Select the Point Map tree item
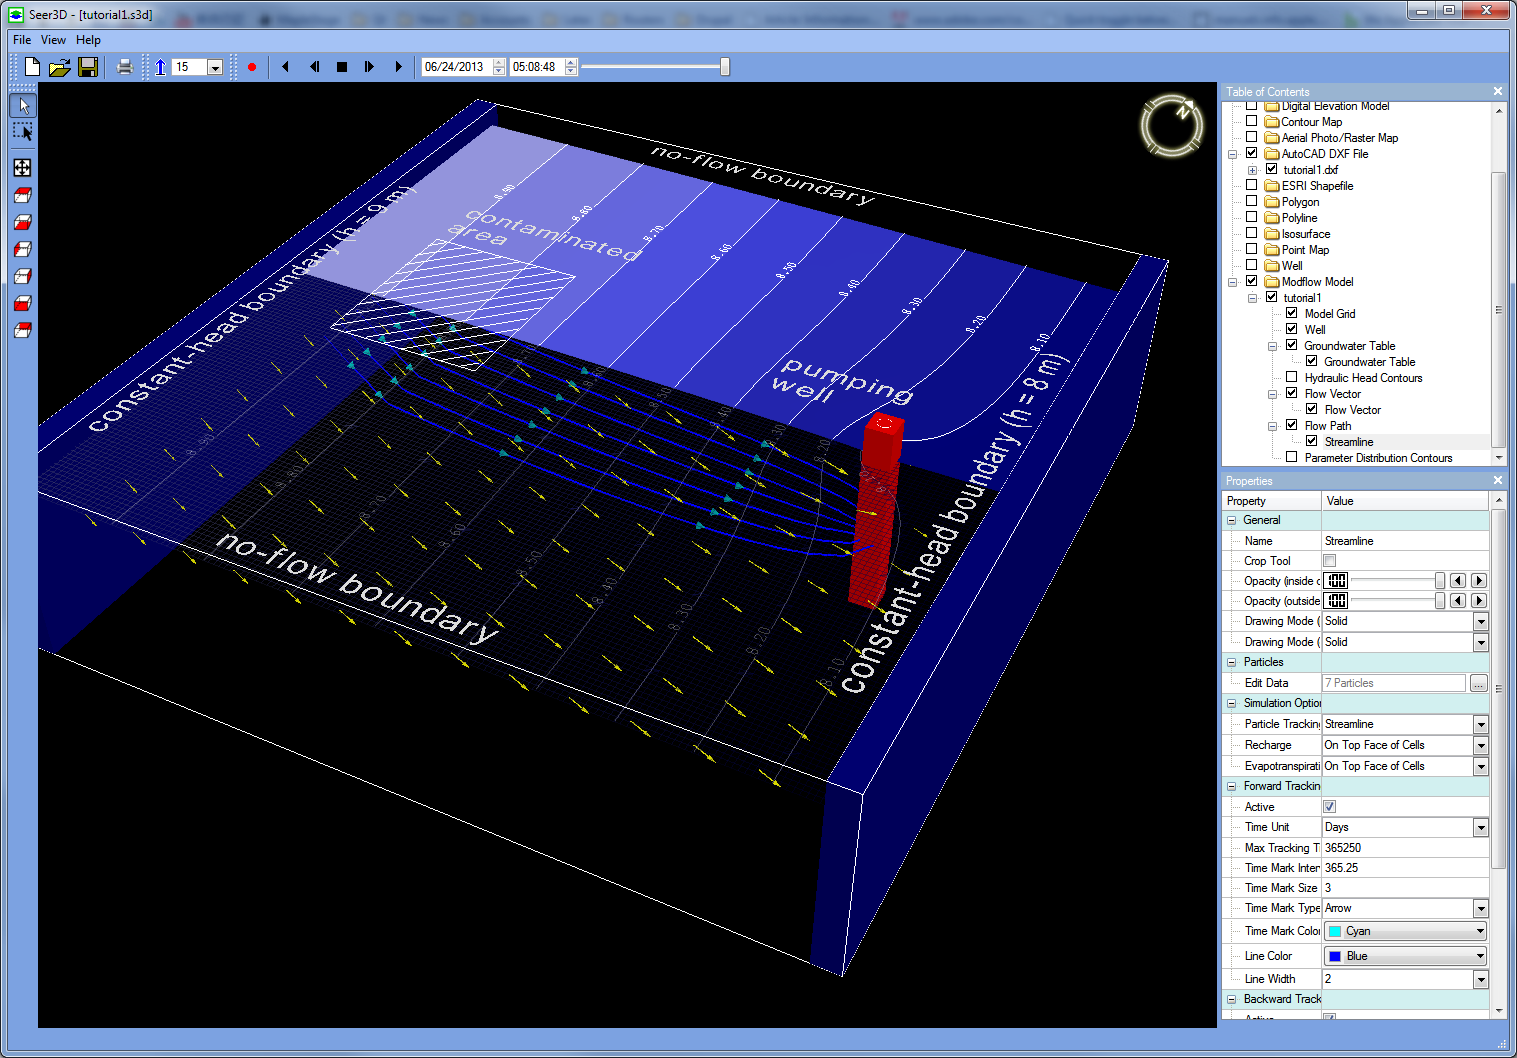Screen dimensions: 1517x1058 click(x=1305, y=250)
